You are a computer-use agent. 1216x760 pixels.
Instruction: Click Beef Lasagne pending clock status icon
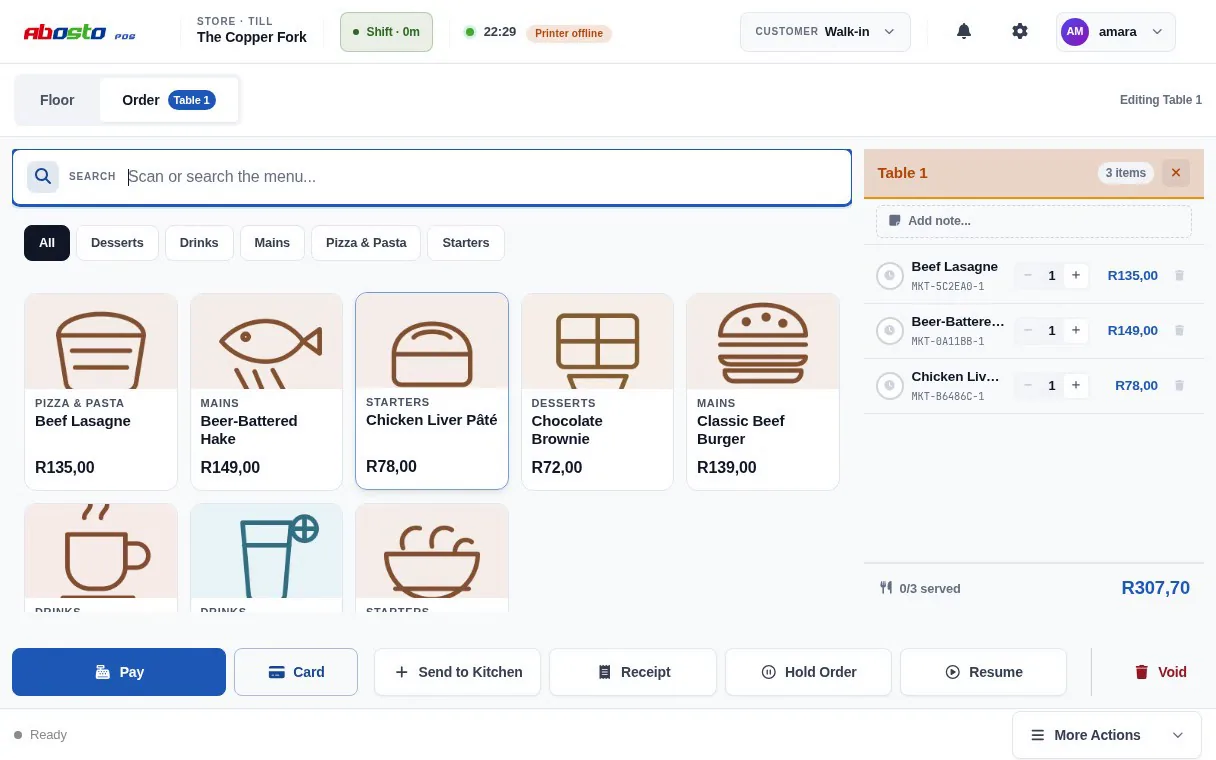coord(890,276)
